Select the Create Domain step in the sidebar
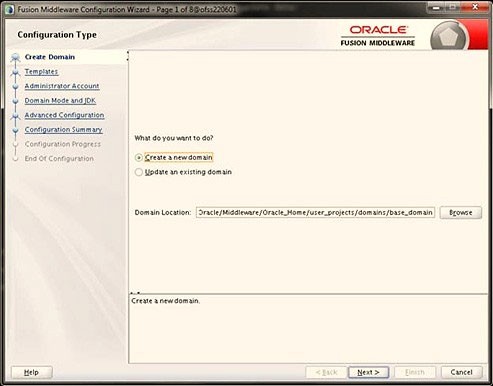Viewport: 493px width, 386px height. (x=50, y=57)
